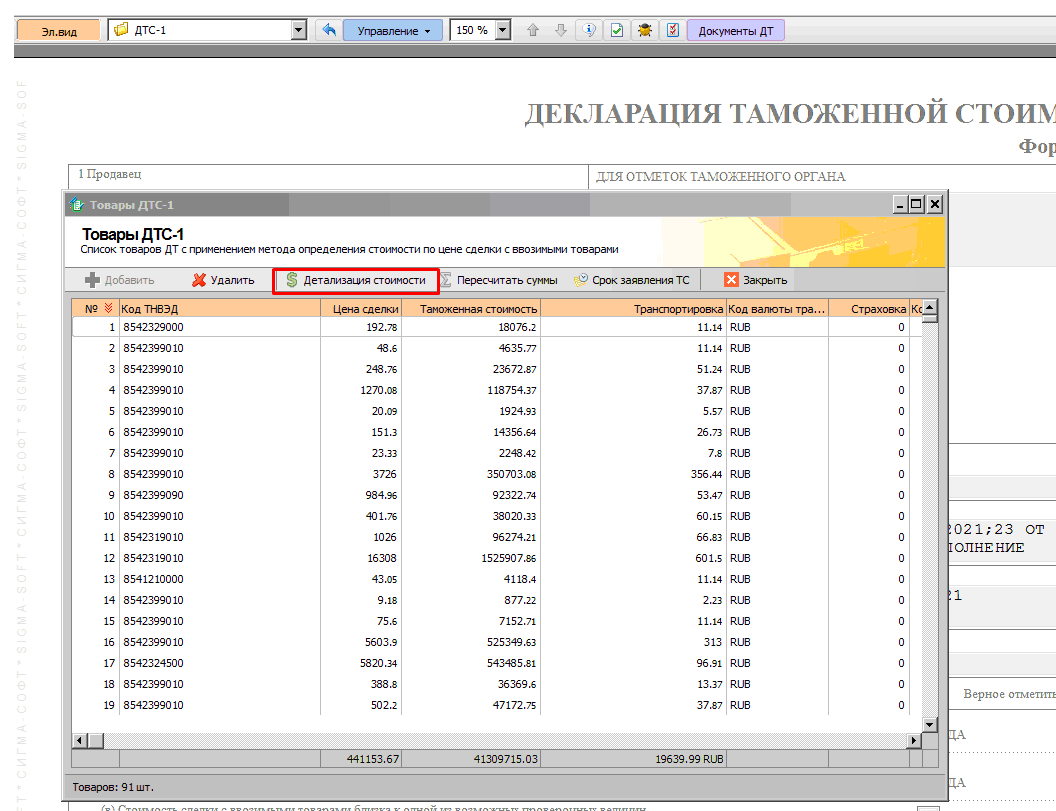The image size is (1056, 811).
Task: Minimize the Товары ДТС-1 window
Action: tap(900, 204)
